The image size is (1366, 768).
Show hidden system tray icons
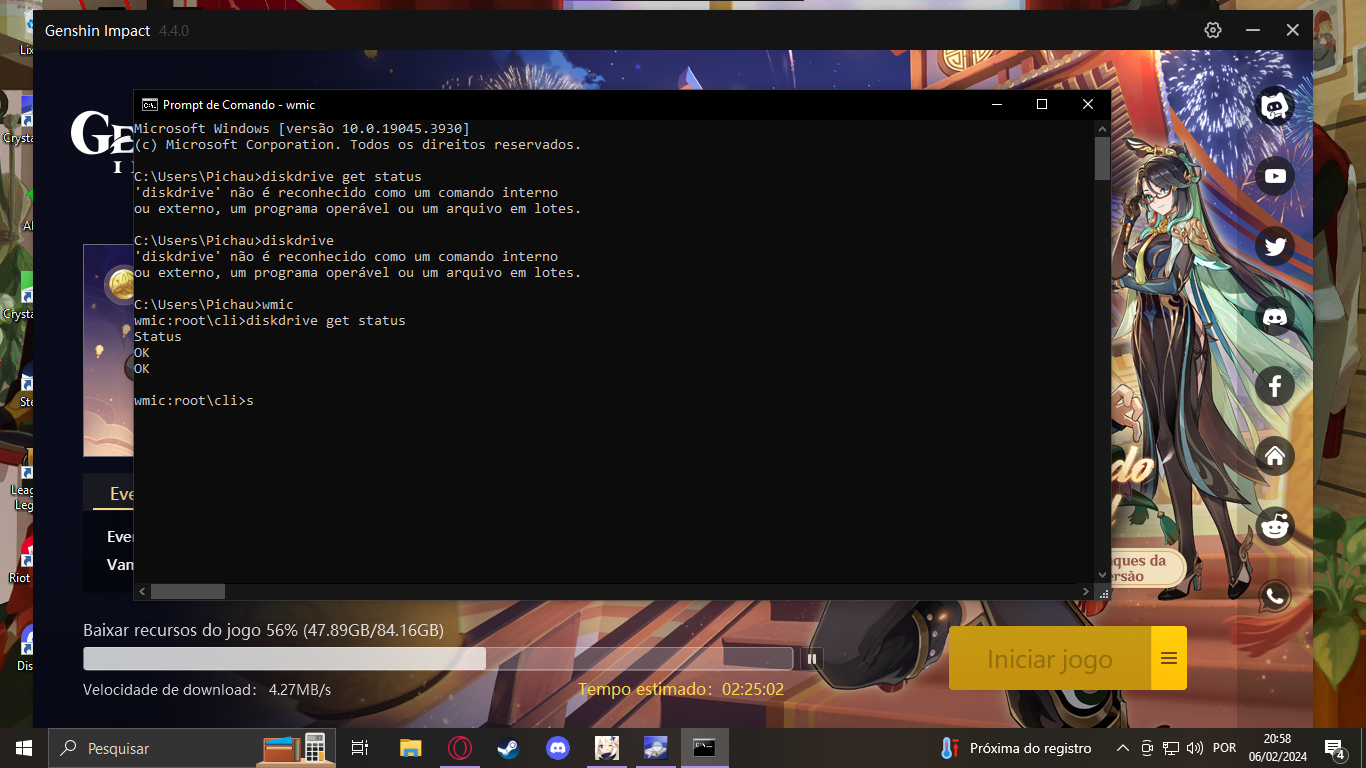1123,748
